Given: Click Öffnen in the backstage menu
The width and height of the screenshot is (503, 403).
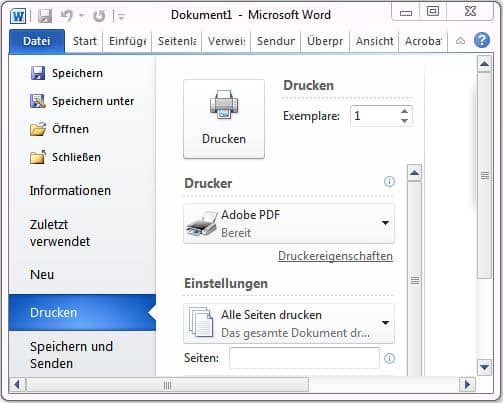Looking at the screenshot, I should tap(60, 129).
